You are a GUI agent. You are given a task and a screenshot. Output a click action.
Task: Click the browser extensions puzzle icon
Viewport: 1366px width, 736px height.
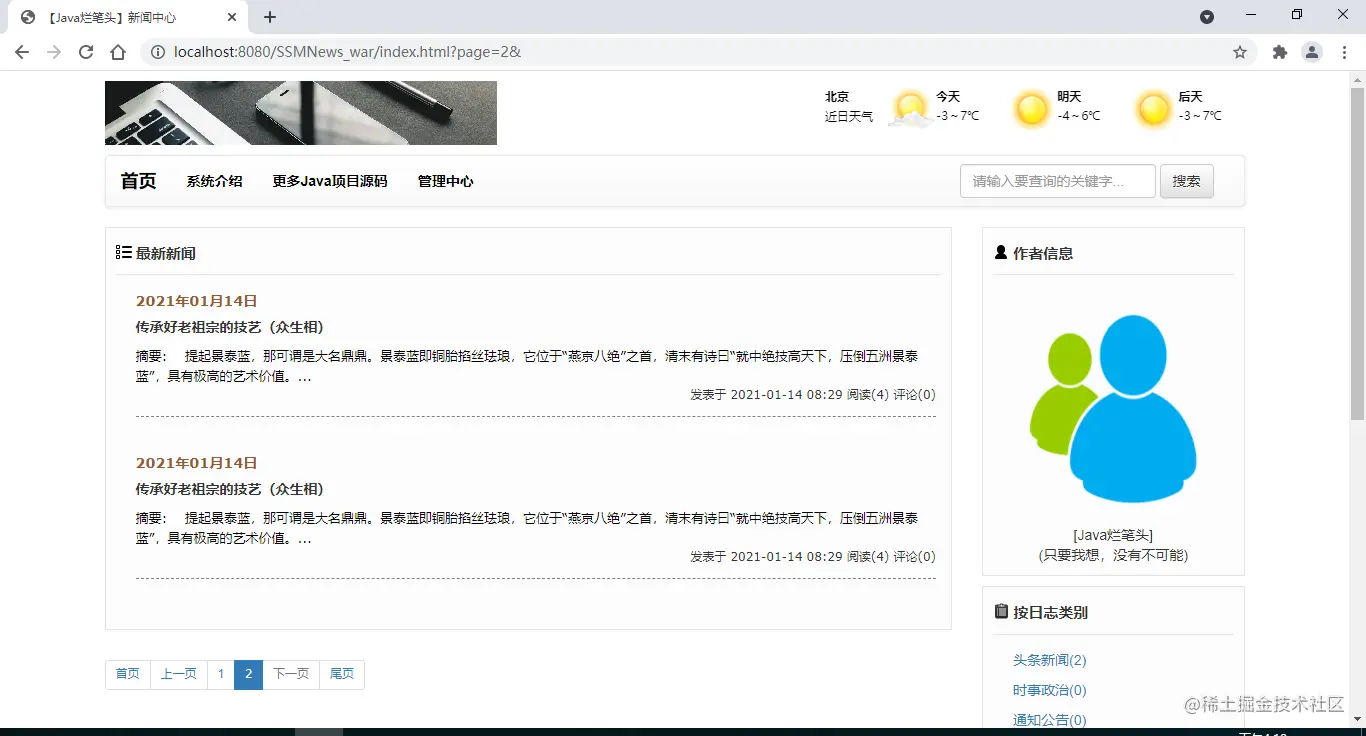coord(1280,51)
